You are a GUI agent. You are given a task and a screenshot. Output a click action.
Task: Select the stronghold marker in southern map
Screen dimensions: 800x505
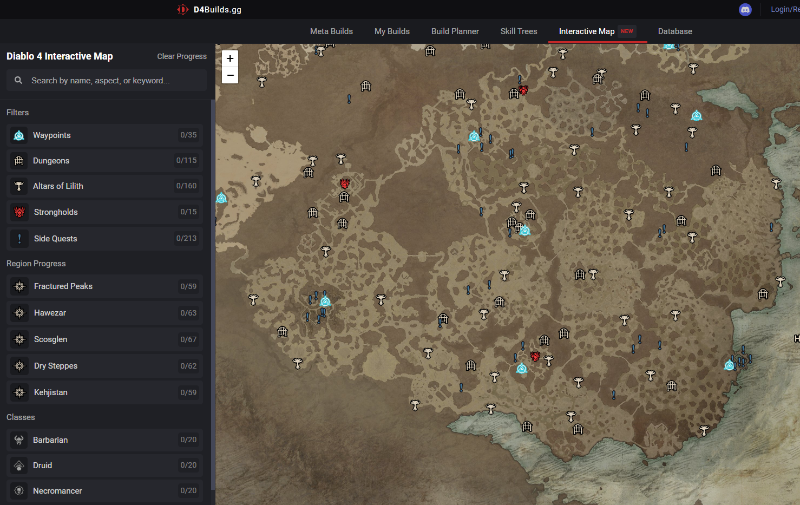point(535,356)
